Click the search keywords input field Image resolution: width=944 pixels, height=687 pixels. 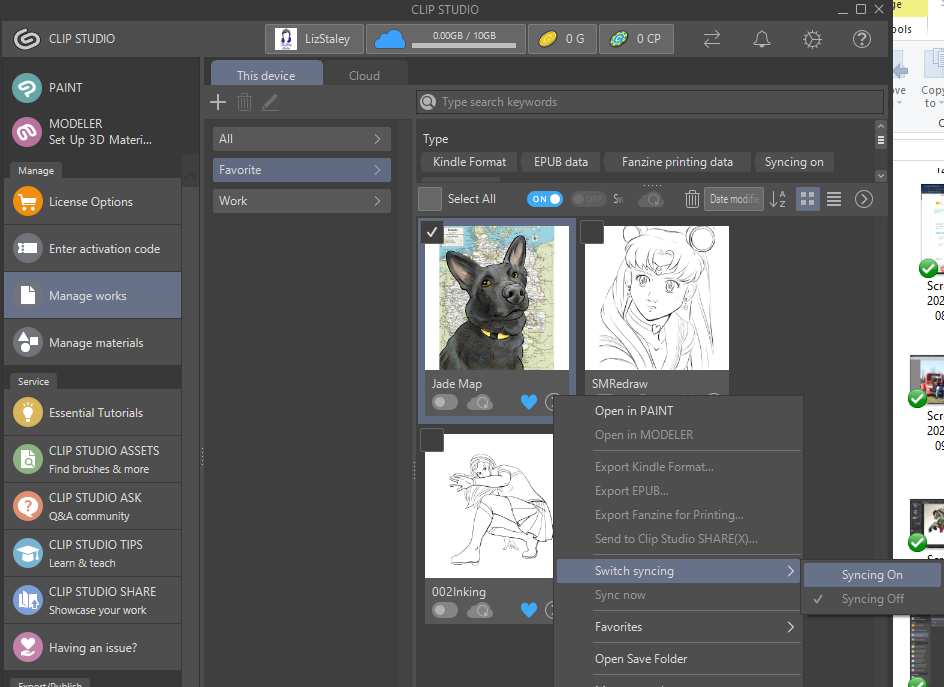coord(650,102)
